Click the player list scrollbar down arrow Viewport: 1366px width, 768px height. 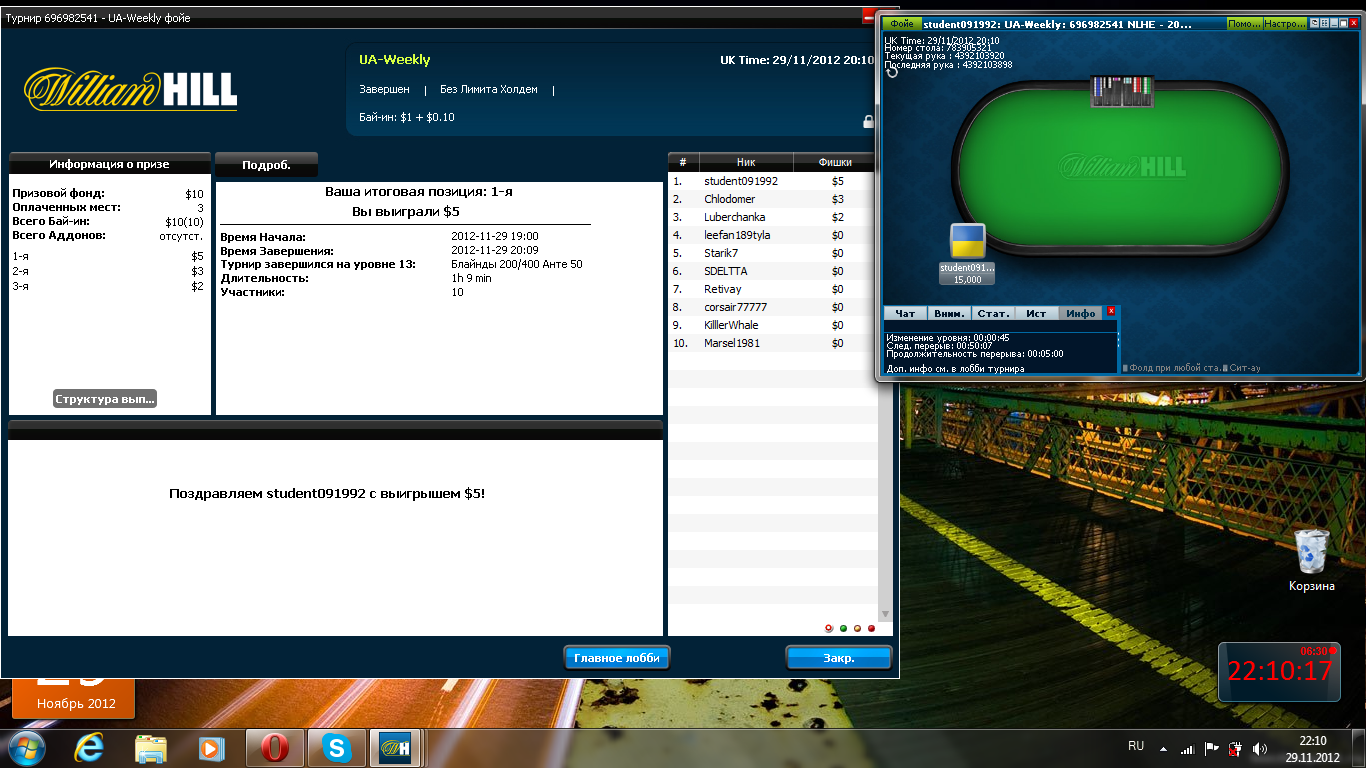(884, 614)
